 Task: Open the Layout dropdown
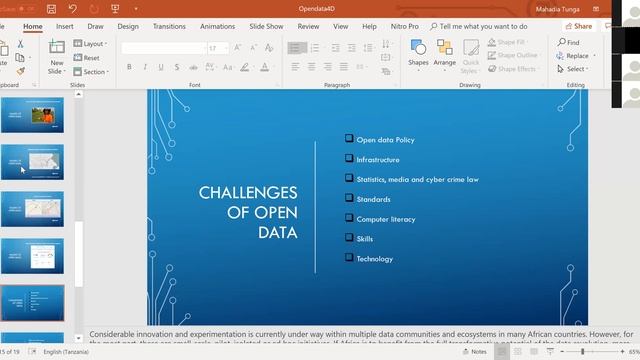[90, 44]
